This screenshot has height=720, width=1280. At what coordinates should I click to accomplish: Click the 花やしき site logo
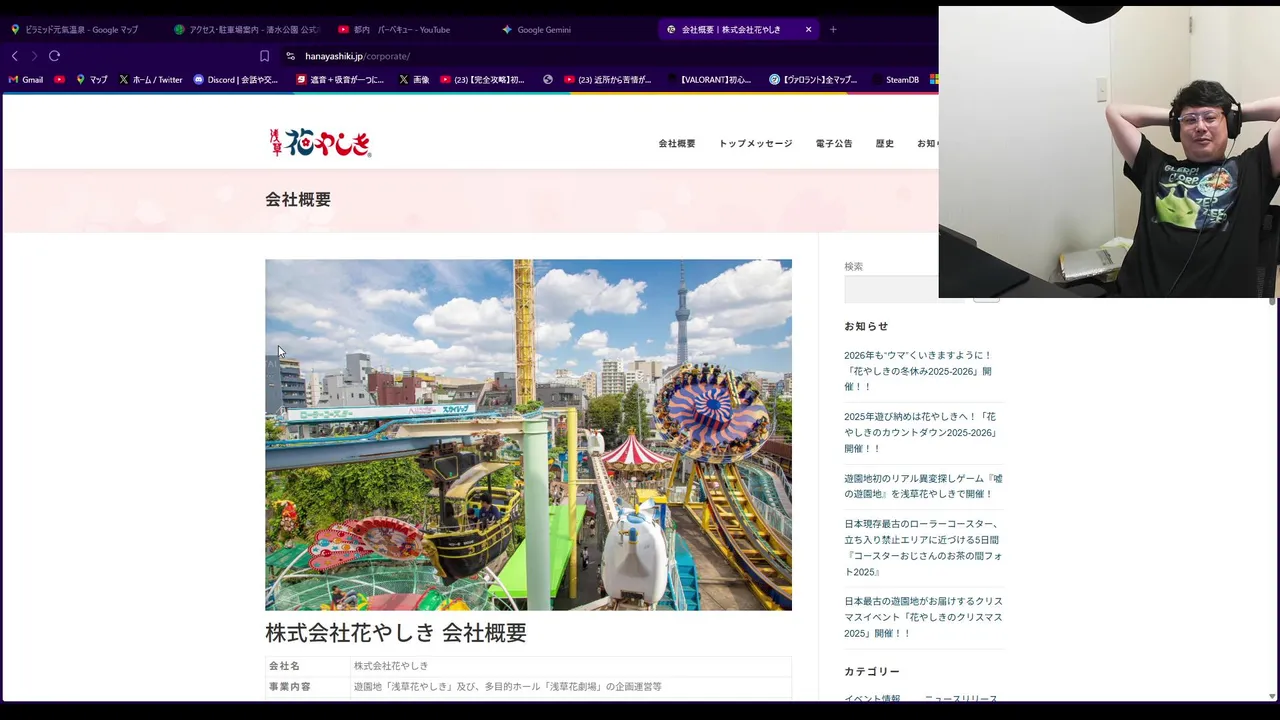tap(320, 143)
